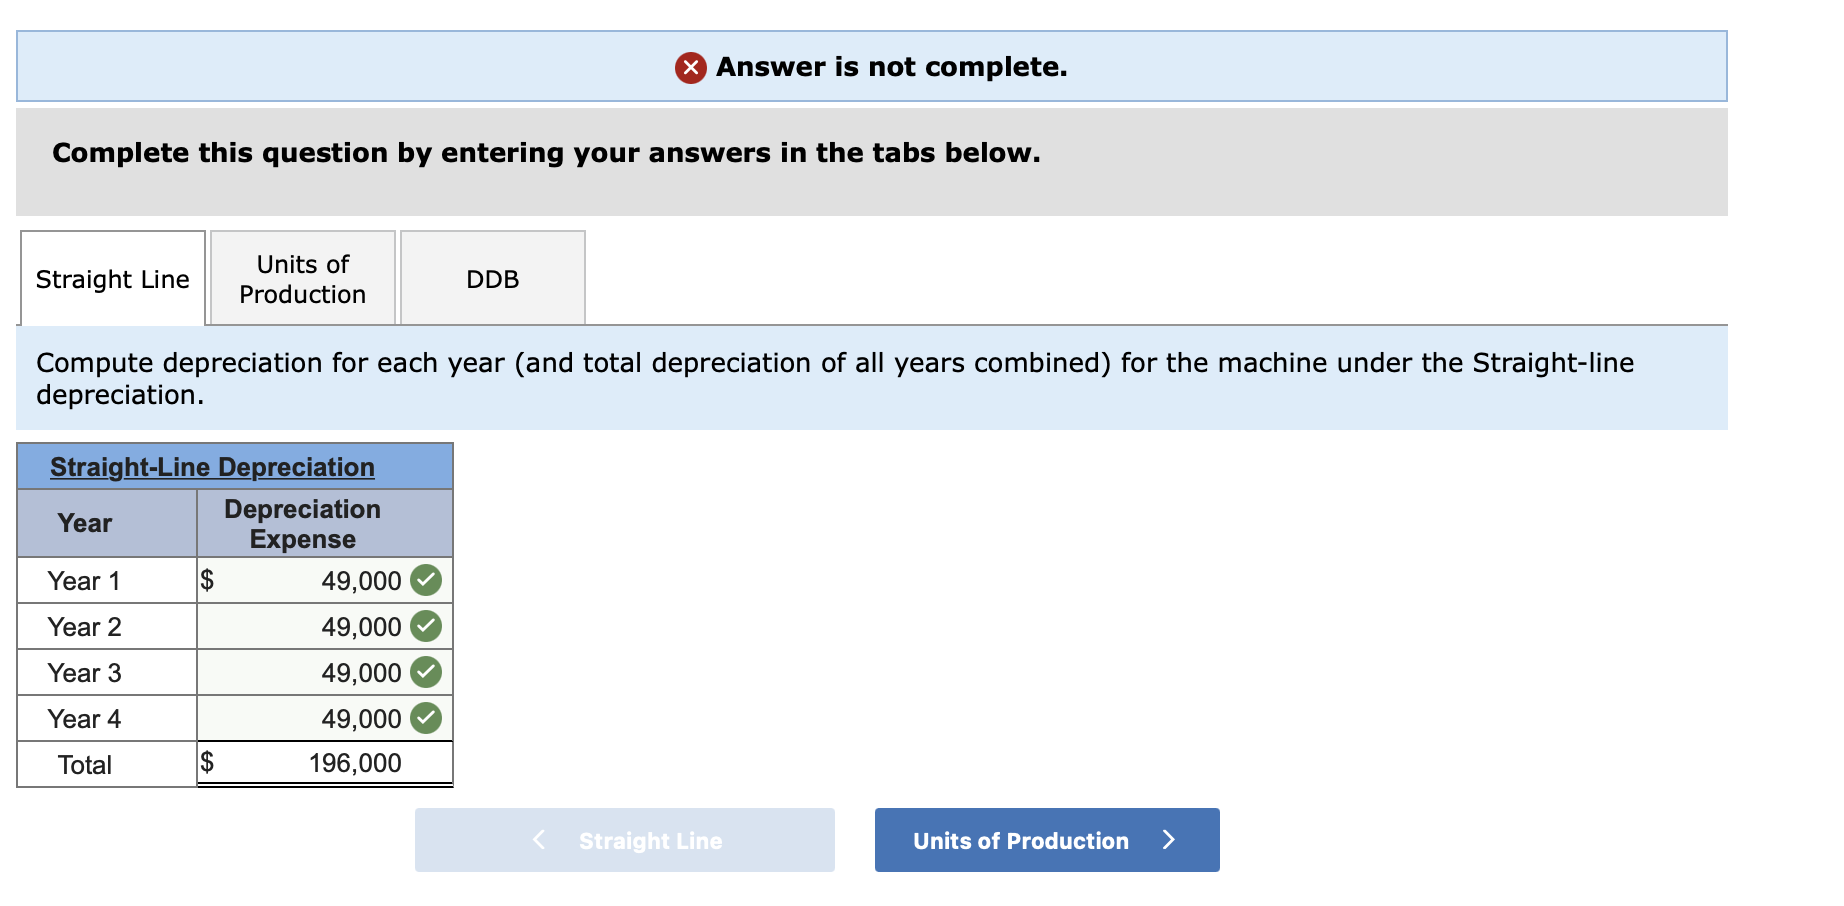This screenshot has height=906, width=1844.
Task: Click the green checkmark beside Year 4
Action: (426, 717)
